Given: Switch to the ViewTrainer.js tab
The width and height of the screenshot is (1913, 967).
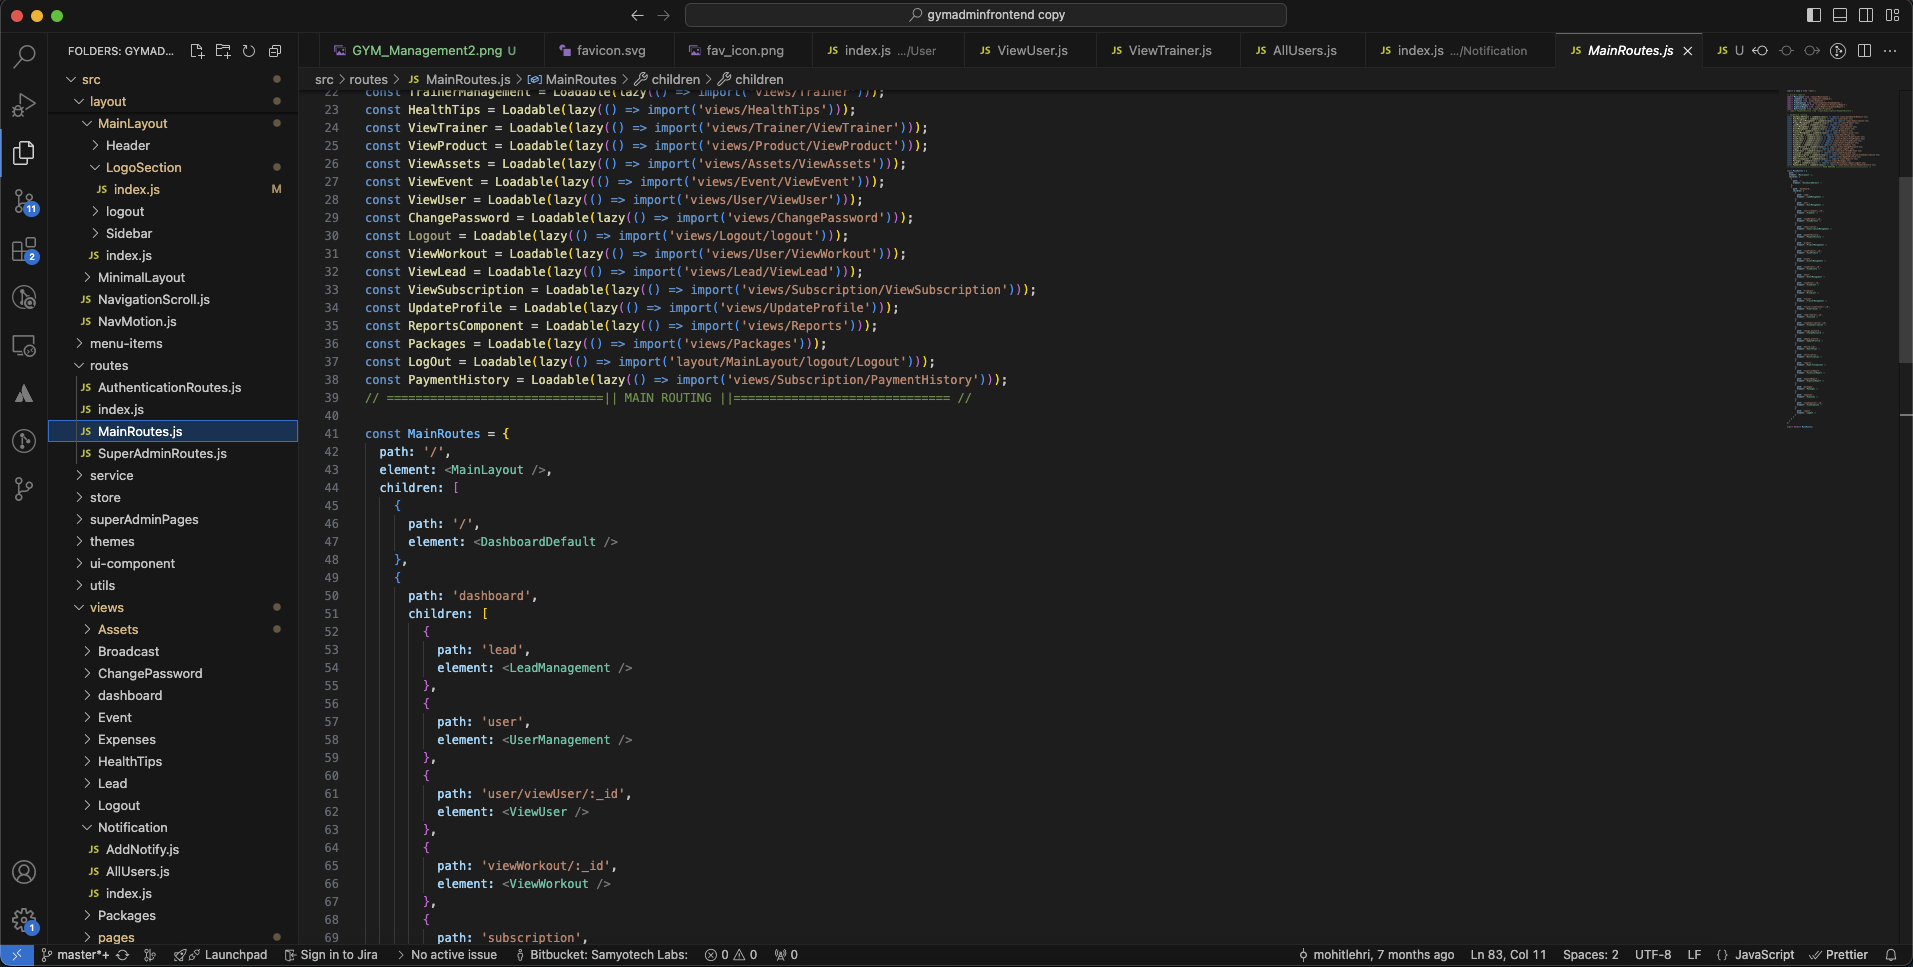Looking at the screenshot, I should pos(1169,51).
